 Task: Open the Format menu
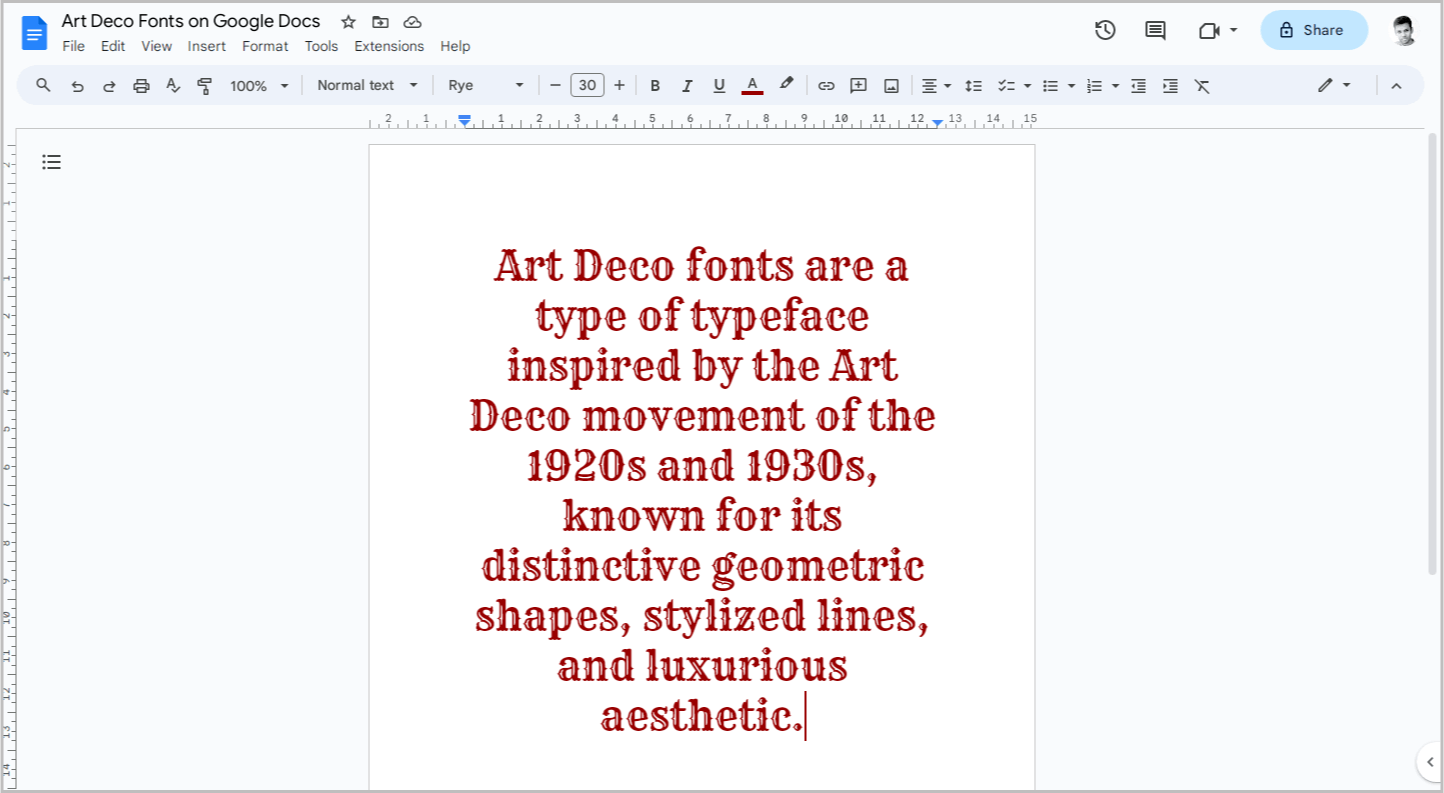[264, 46]
